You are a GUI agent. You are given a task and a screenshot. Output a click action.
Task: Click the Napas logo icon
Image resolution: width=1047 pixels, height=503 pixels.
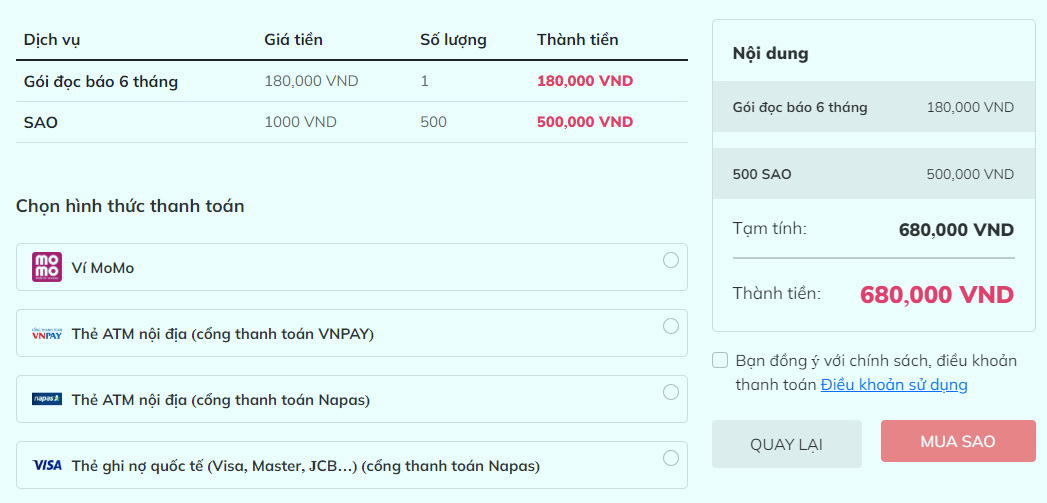tap(47, 399)
